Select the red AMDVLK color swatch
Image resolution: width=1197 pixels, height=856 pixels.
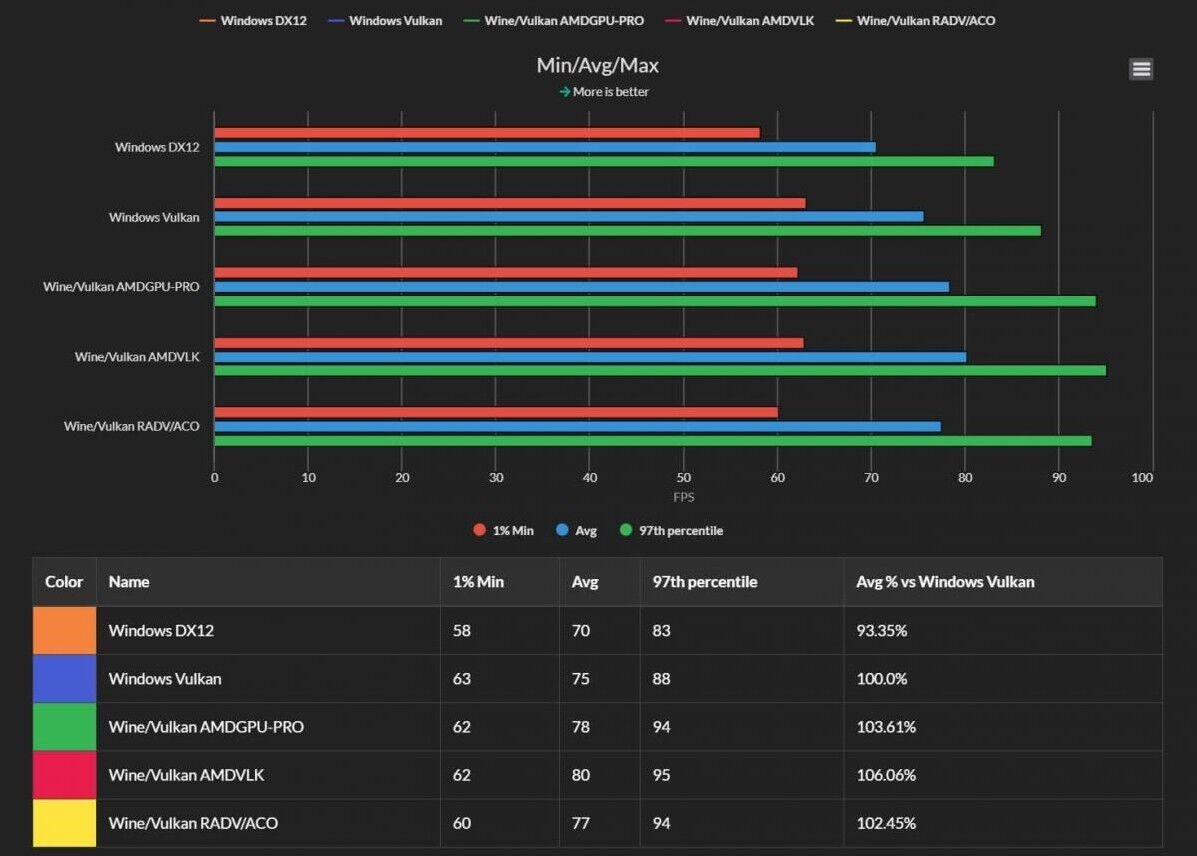coord(64,775)
